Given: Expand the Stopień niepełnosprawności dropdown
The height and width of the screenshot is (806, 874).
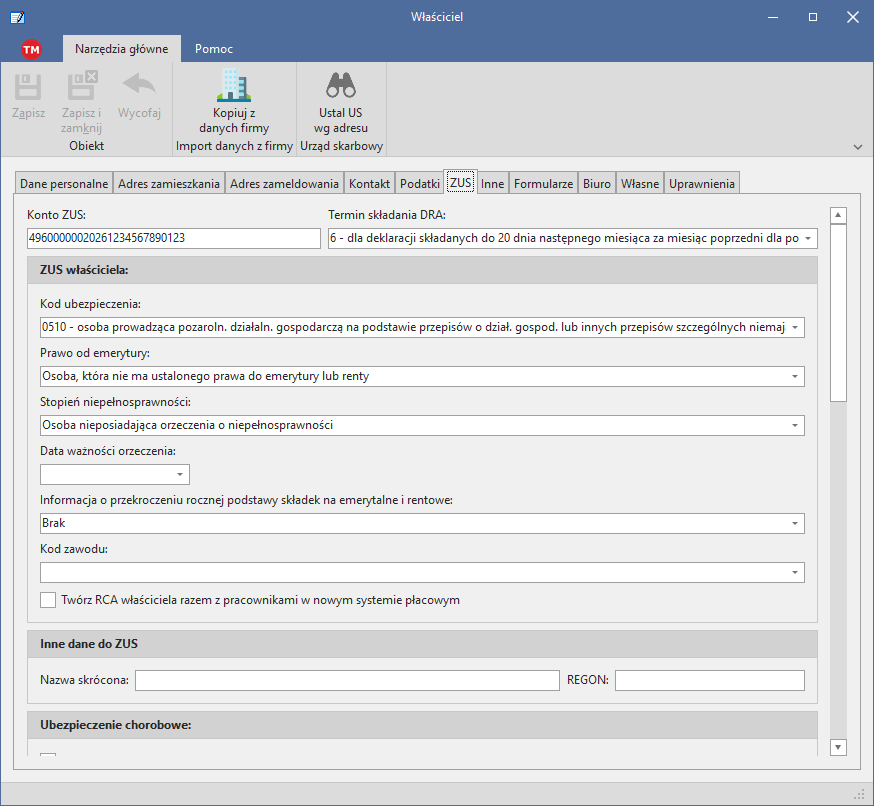Looking at the screenshot, I should click(795, 425).
